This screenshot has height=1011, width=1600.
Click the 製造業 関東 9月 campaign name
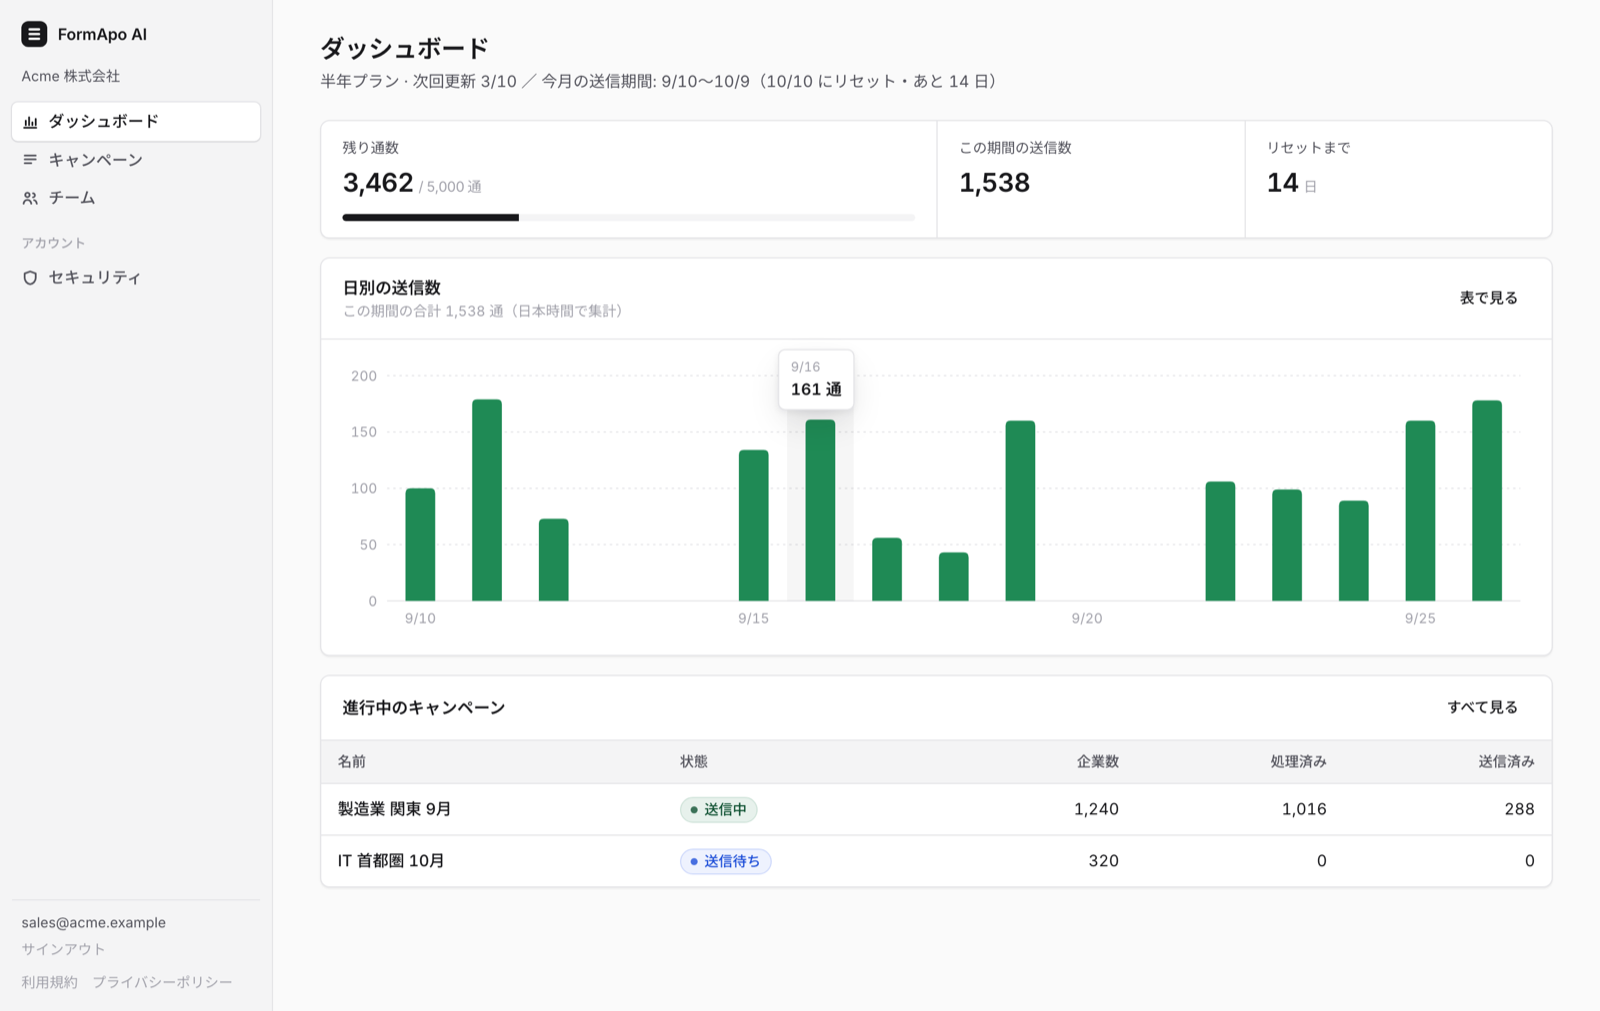point(394,809)
